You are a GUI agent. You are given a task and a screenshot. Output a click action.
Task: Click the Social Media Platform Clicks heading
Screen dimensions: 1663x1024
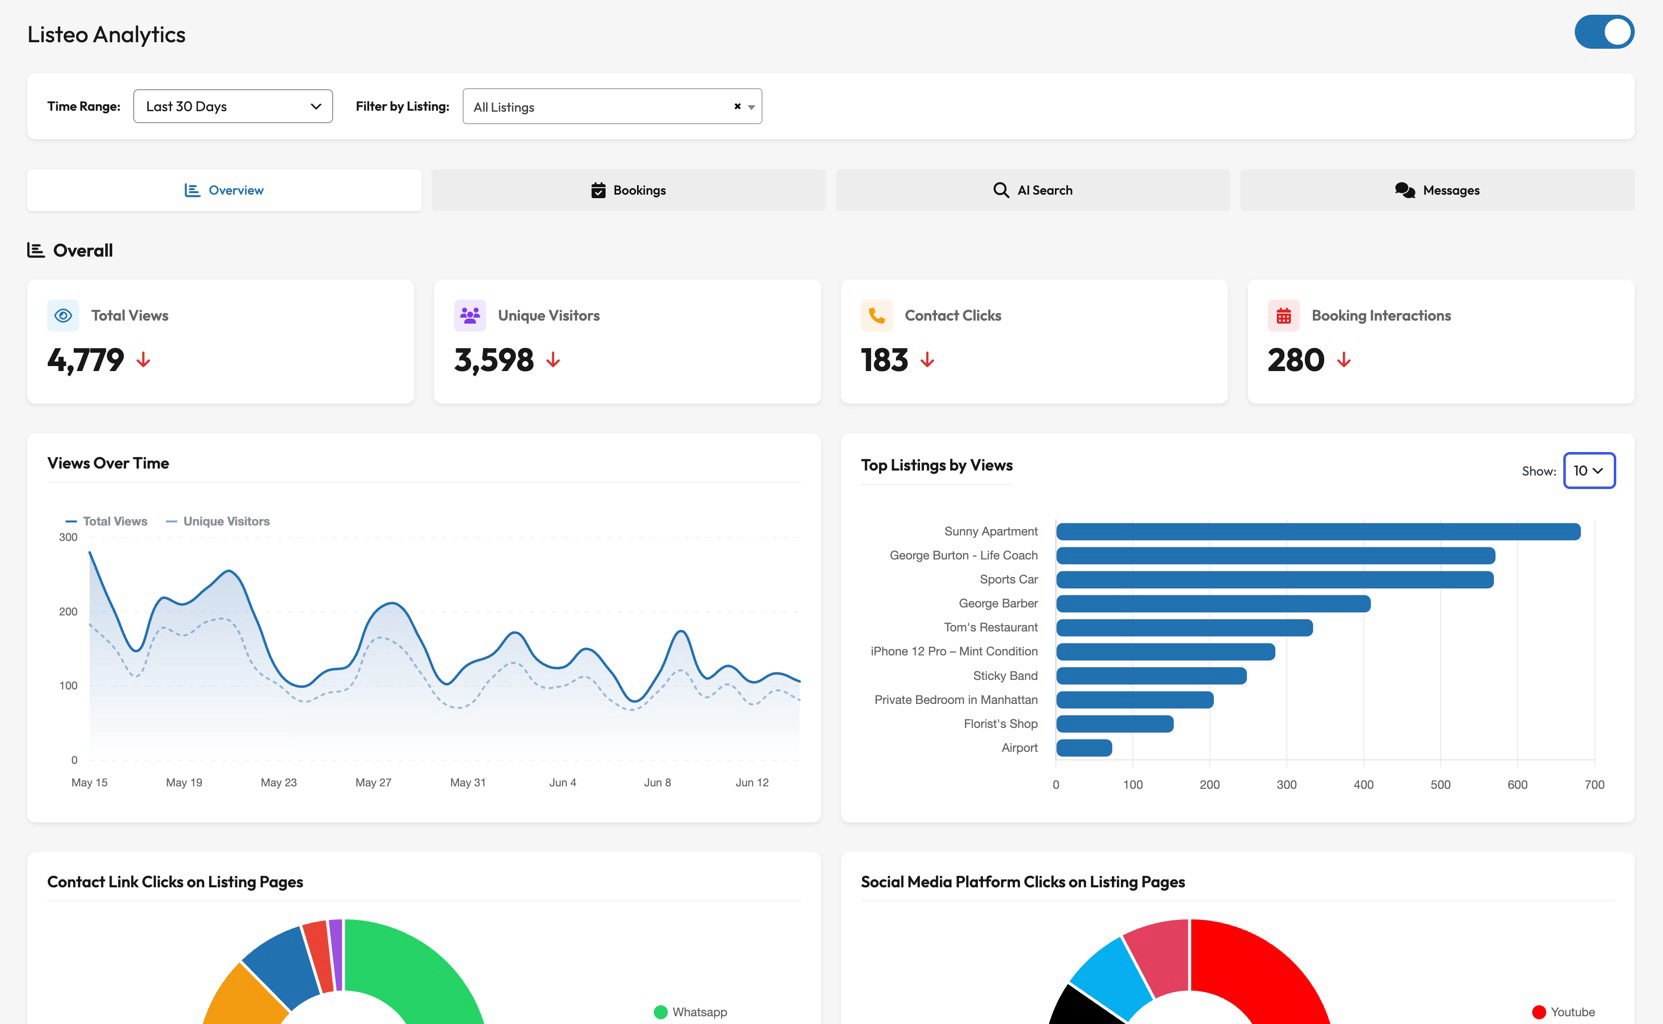pyautogui.click(x=1023, y=882)
